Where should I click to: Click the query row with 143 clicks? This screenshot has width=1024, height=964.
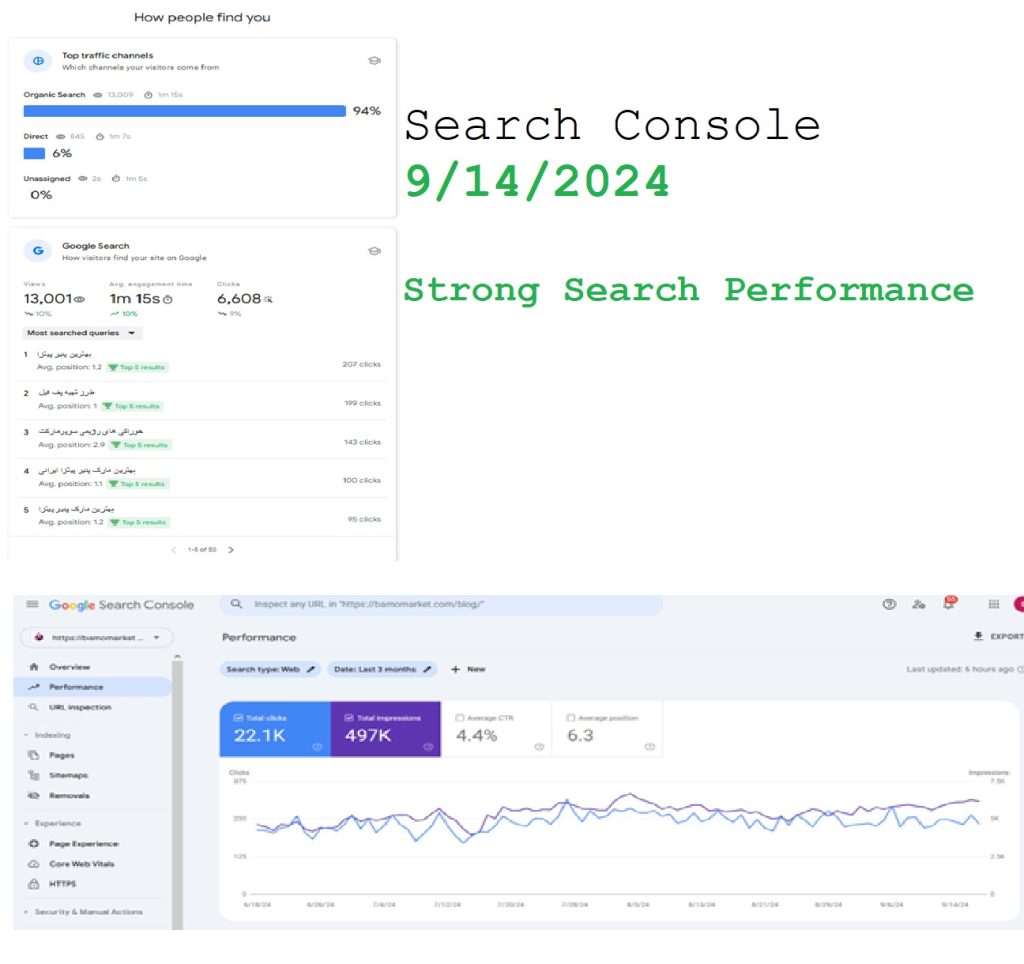tap(202, 439)
